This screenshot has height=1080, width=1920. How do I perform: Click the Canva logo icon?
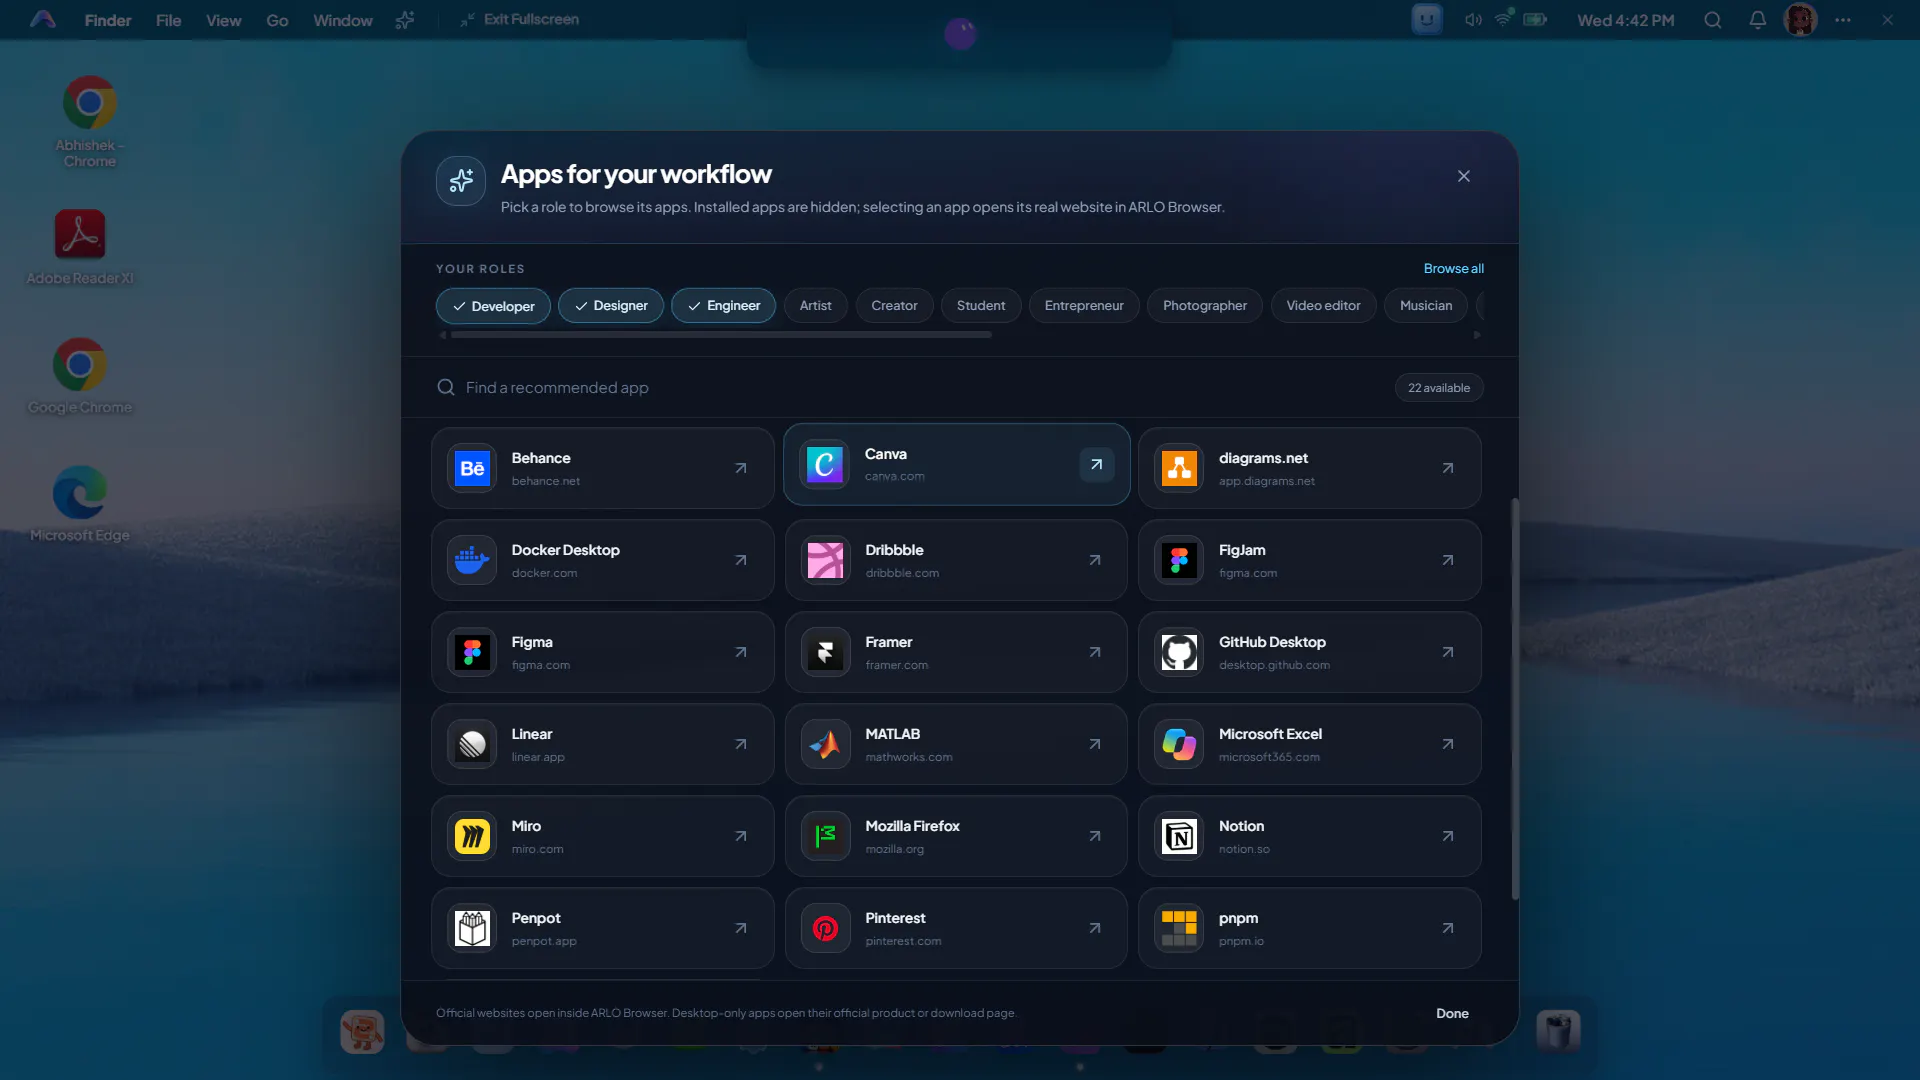pos(825,464)
